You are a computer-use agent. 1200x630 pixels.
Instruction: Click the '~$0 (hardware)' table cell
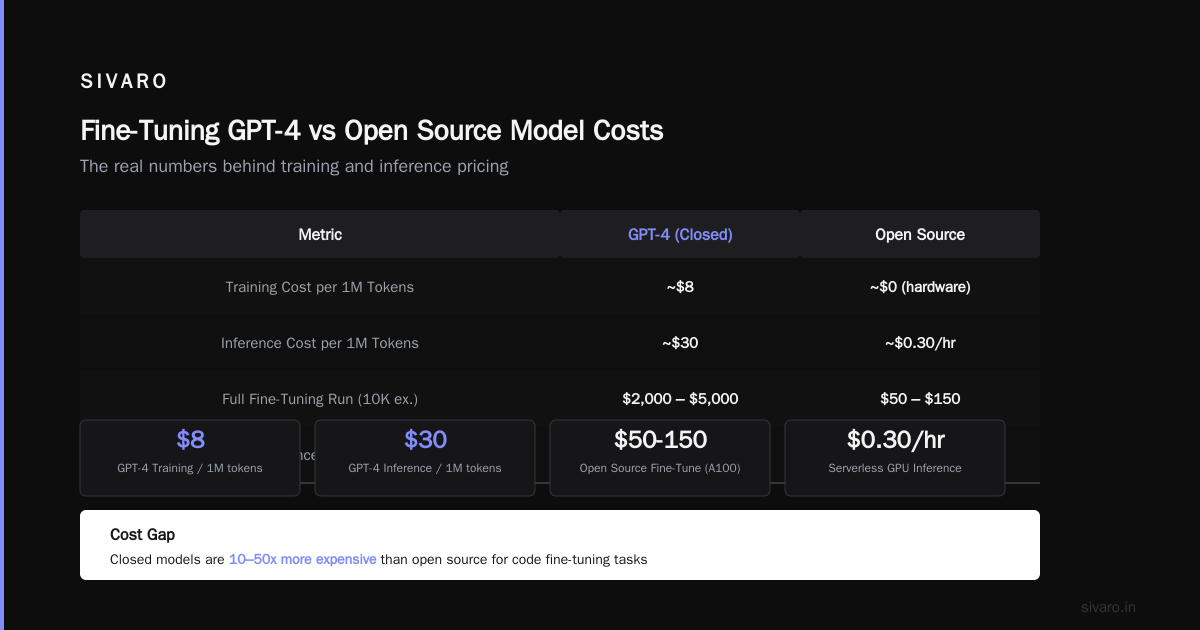click(920, 287)
